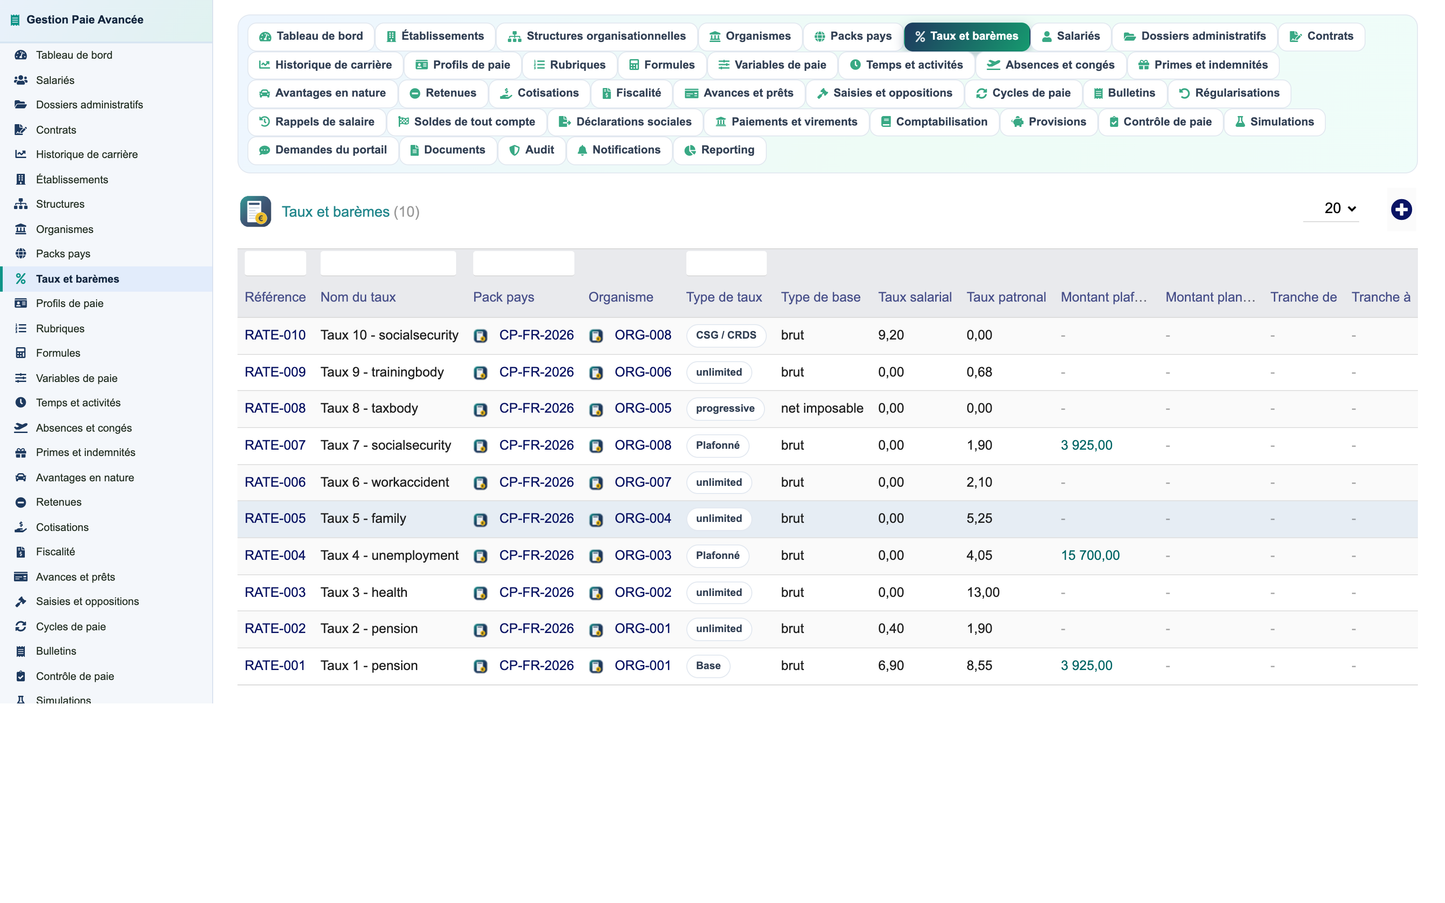Click the Temps et activités clock icon in sidebar
The width and height of the screenshot is (1445, 903).
(21, 403)
